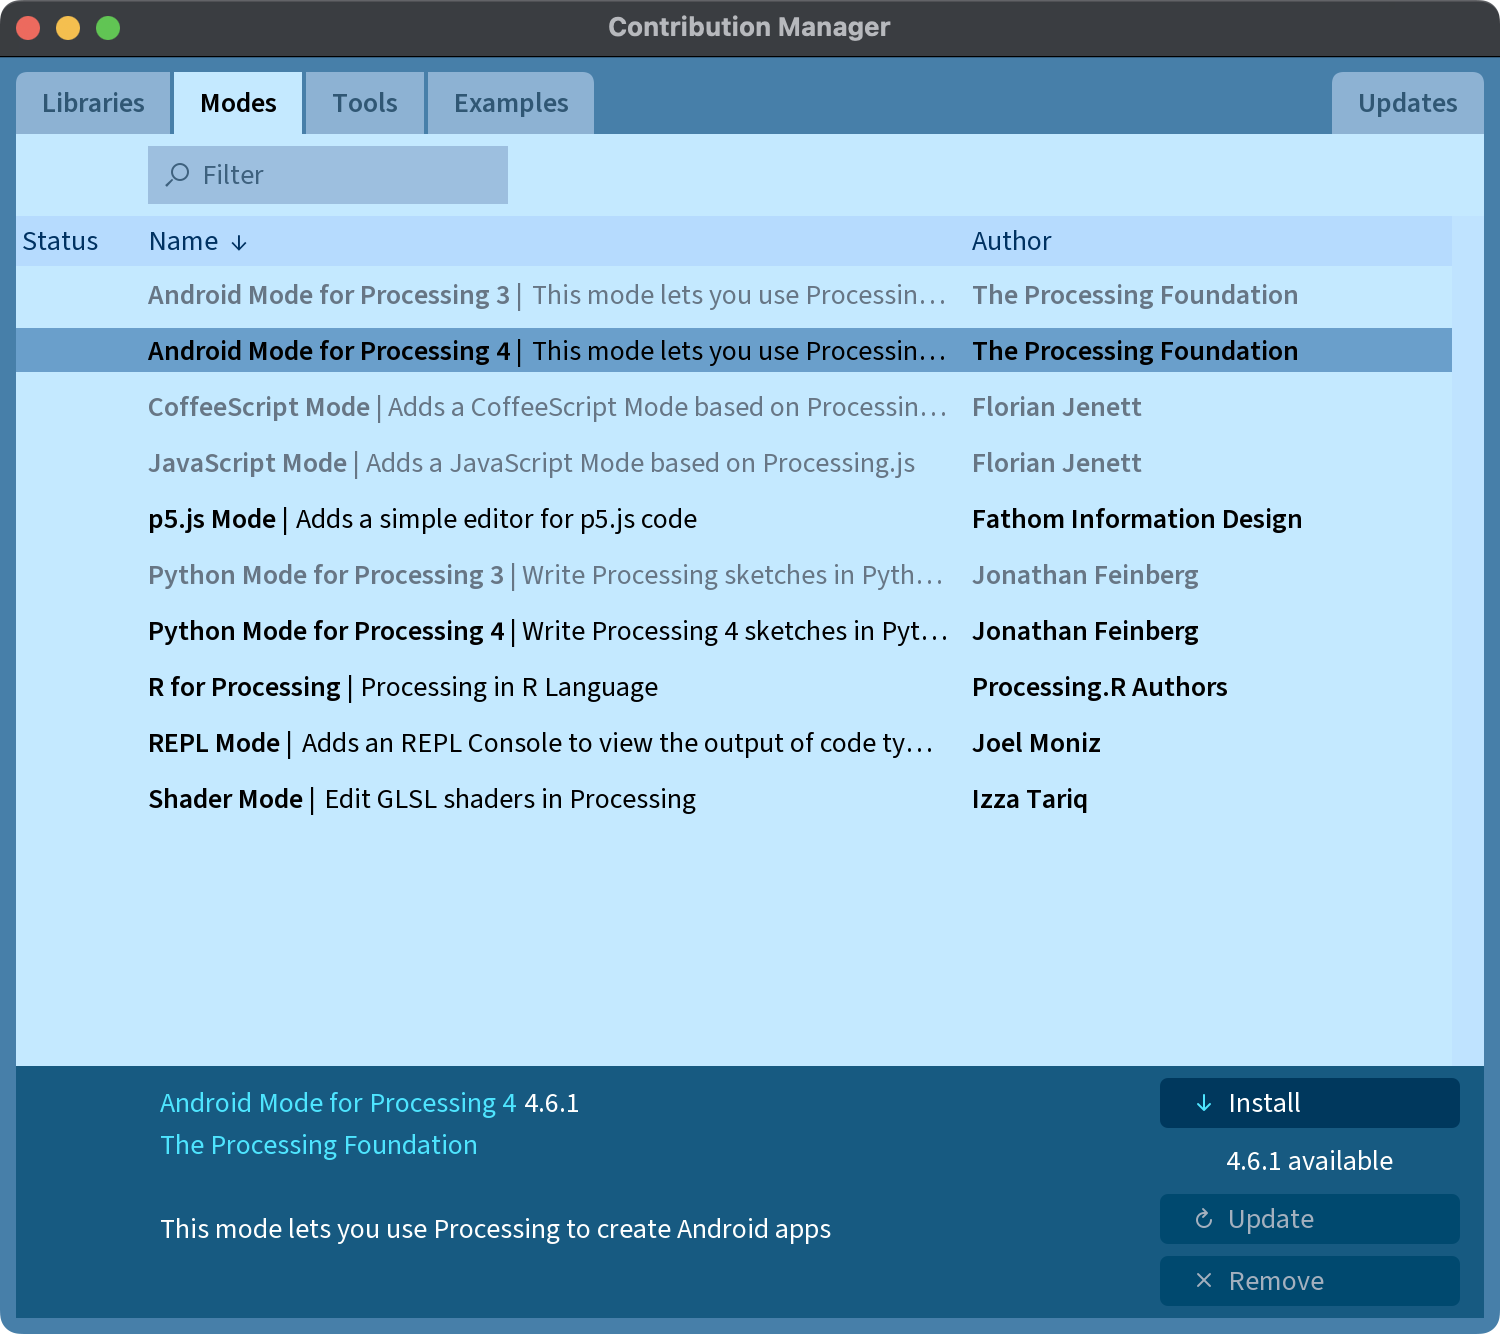Select the JavaScript Mode row
The image size is (1500, 1334).
point(734,463)
